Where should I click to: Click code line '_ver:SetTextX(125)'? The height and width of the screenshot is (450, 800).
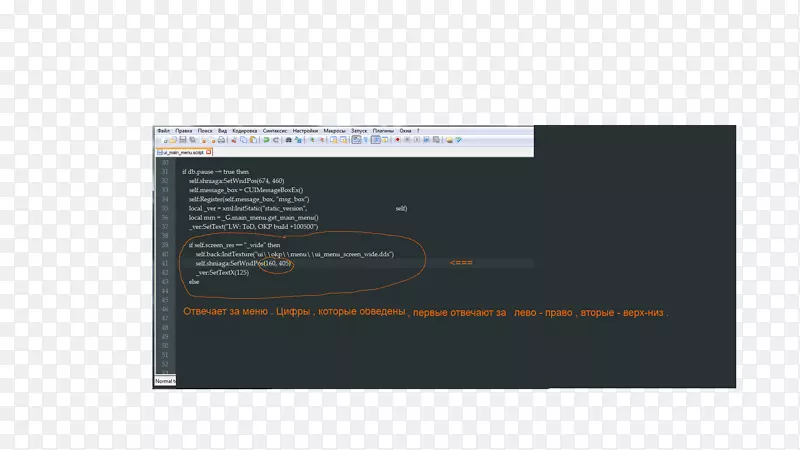click(x=222, y=272)
